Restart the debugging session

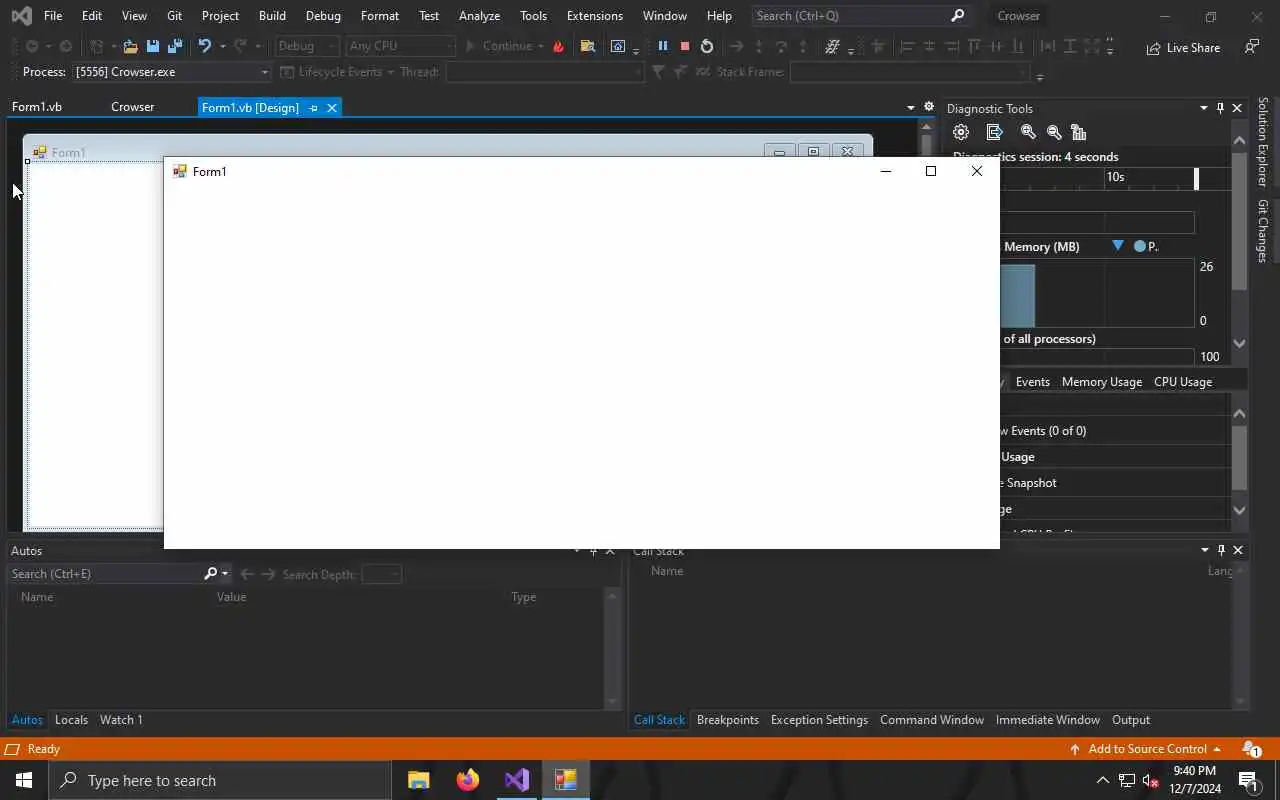[x=707, y=46]
